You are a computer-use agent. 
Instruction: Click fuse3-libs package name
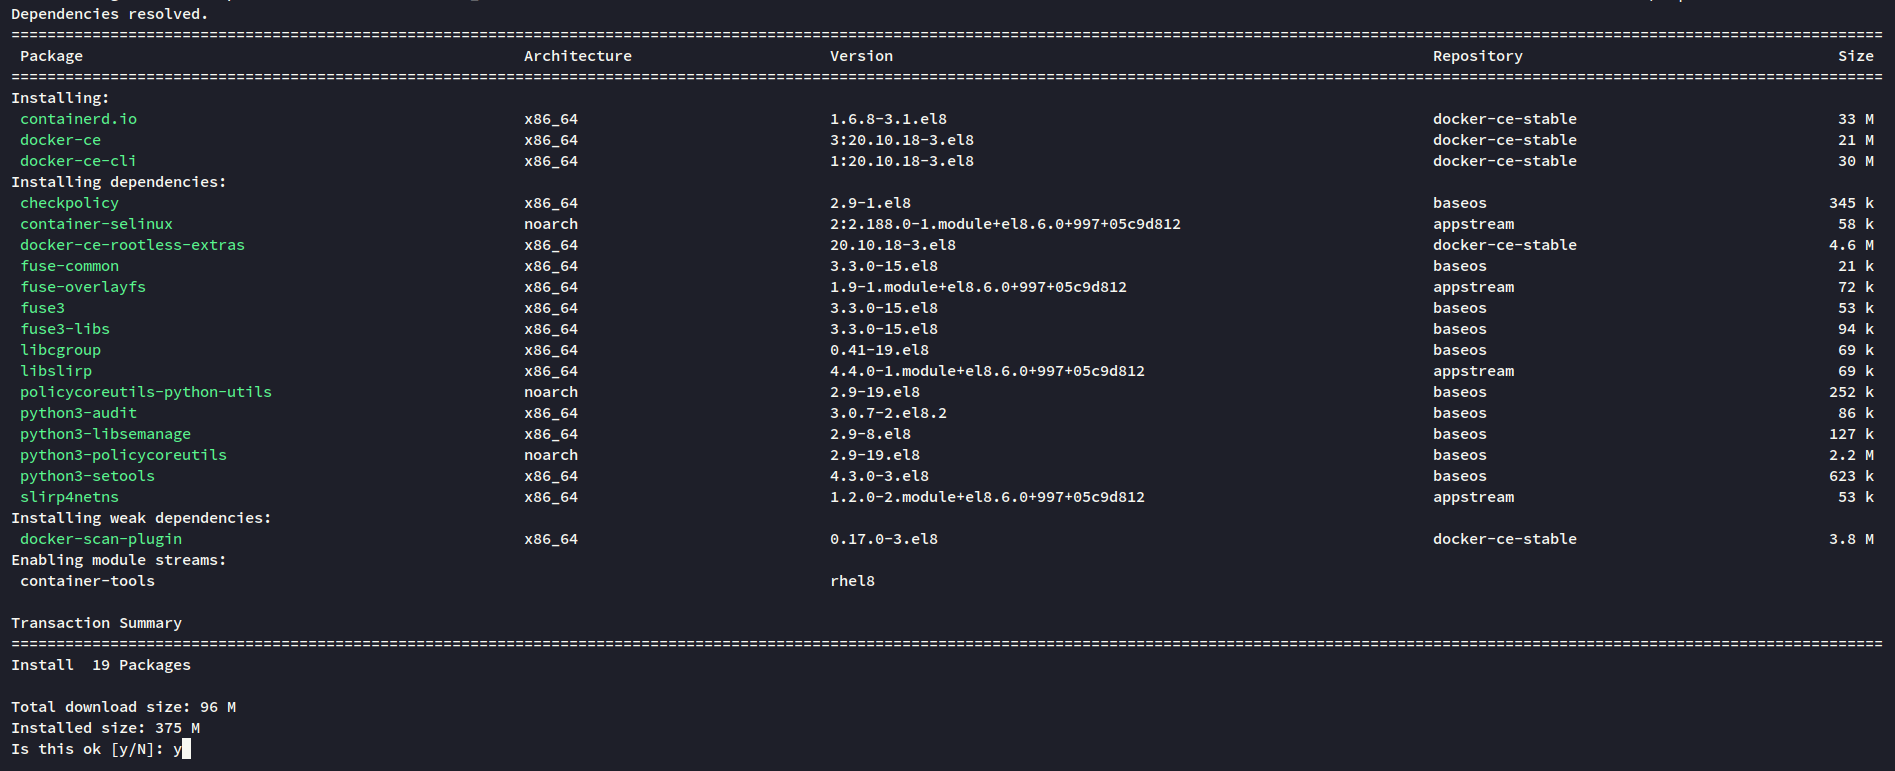point(65,329)
